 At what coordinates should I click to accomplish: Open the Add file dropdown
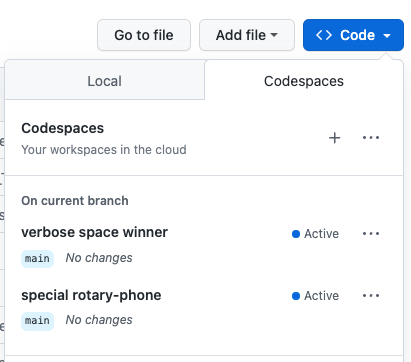(x=247, y=35)
